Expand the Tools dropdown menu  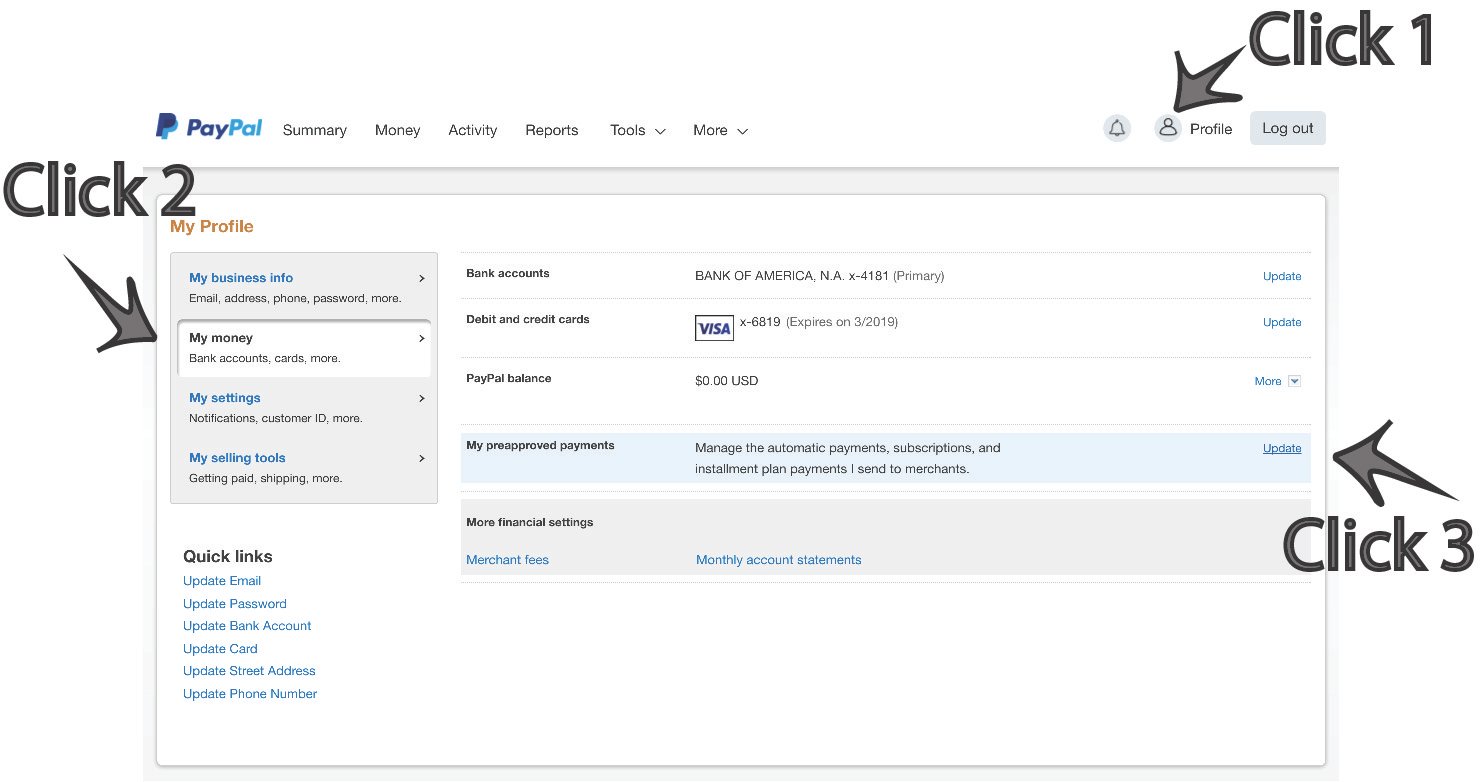[637, 130]
